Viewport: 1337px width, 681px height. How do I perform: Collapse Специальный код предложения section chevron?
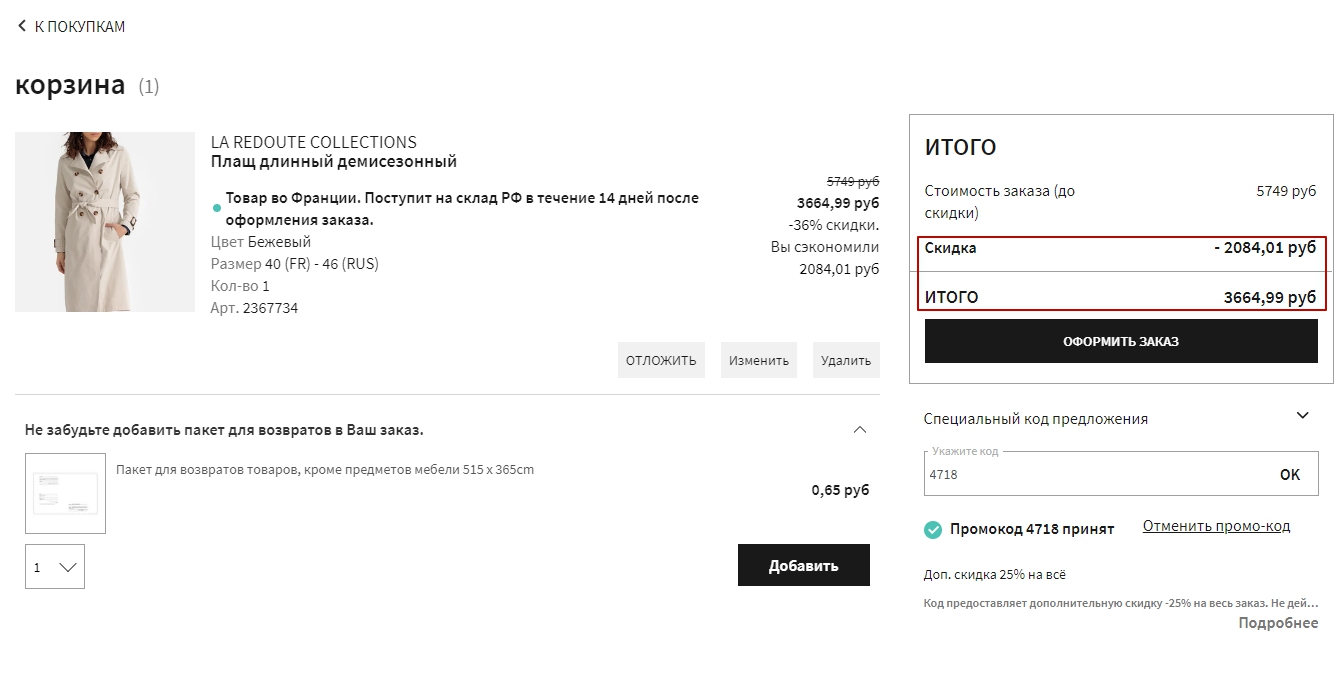coord(1302,416)
